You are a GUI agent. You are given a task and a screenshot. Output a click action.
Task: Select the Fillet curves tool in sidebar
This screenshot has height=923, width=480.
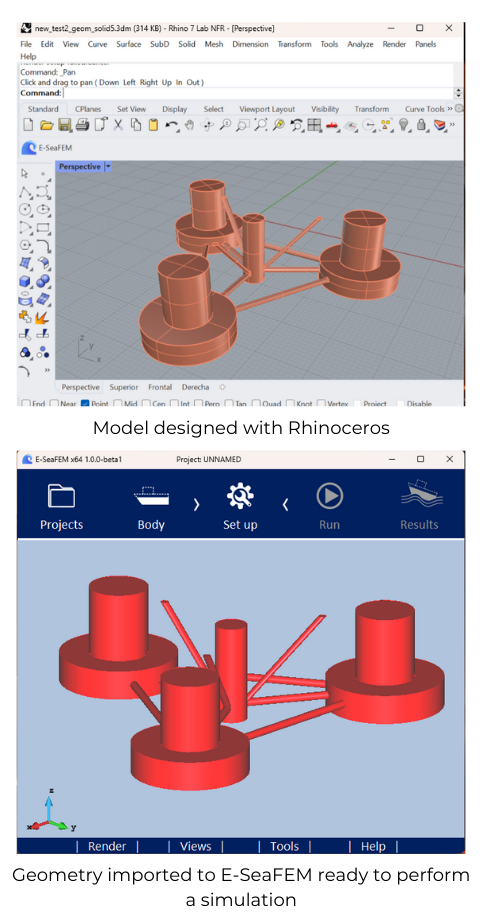click(x=42, y=245)
